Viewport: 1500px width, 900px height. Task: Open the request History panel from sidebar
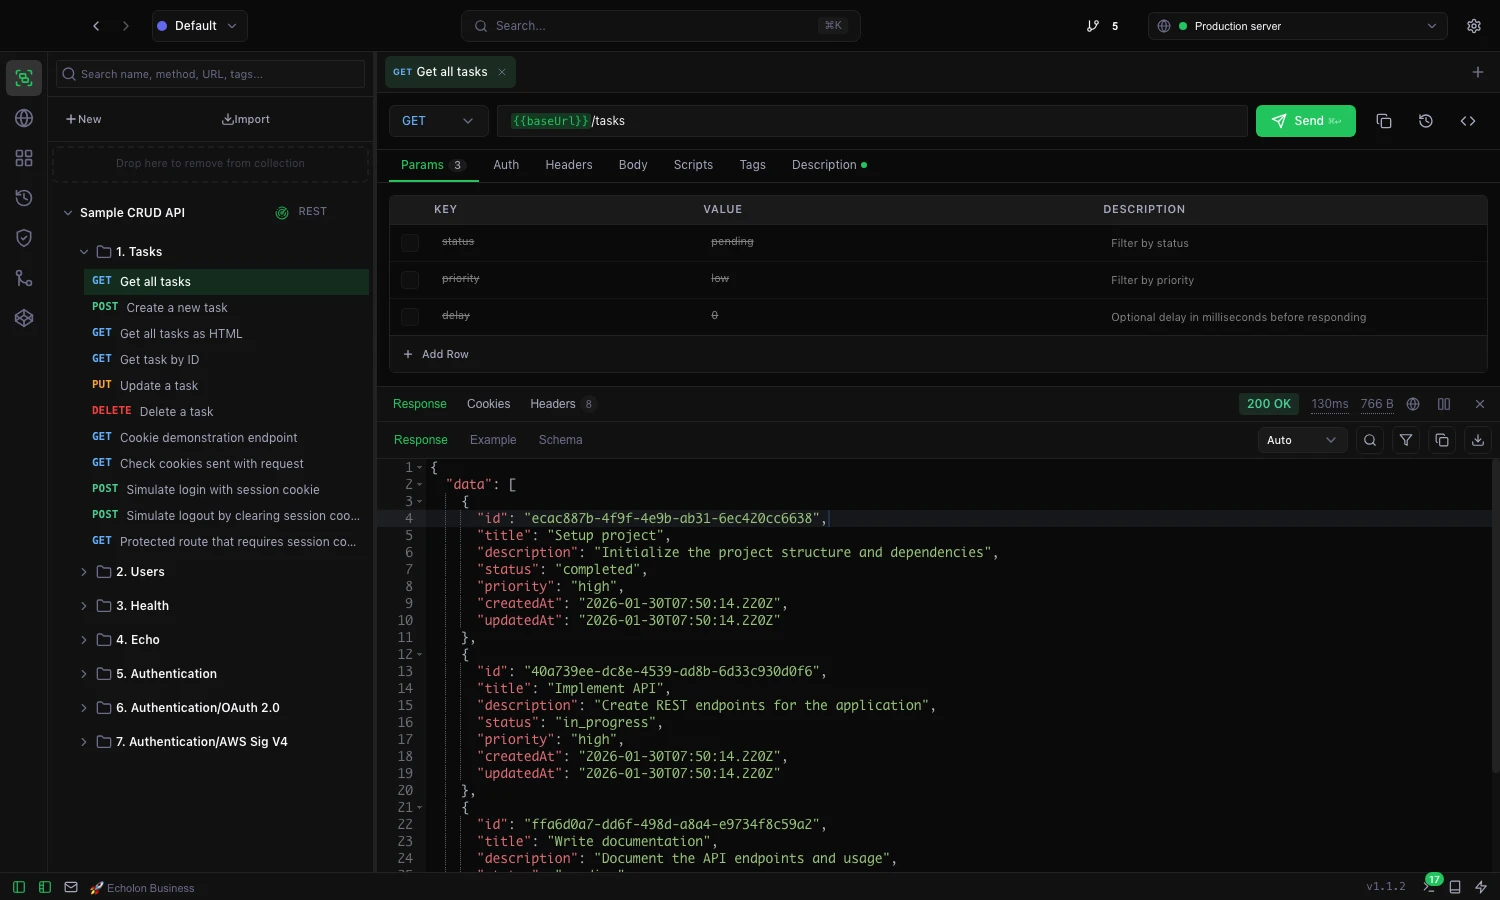[23, 198]
